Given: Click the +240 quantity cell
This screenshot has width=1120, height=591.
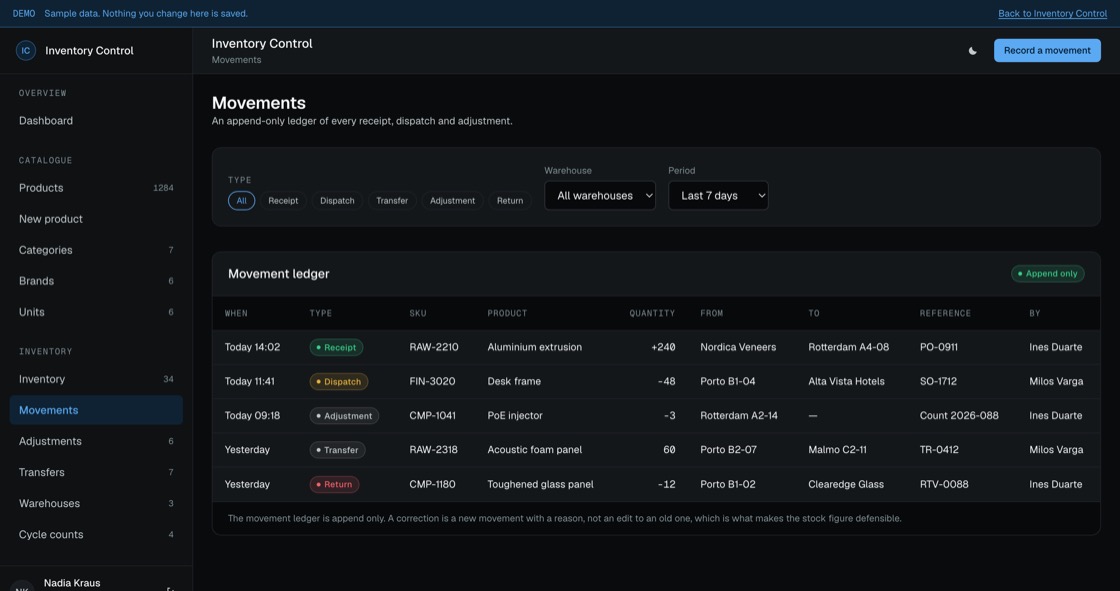Looking at the screenshot, I should [x=663, y=347].
